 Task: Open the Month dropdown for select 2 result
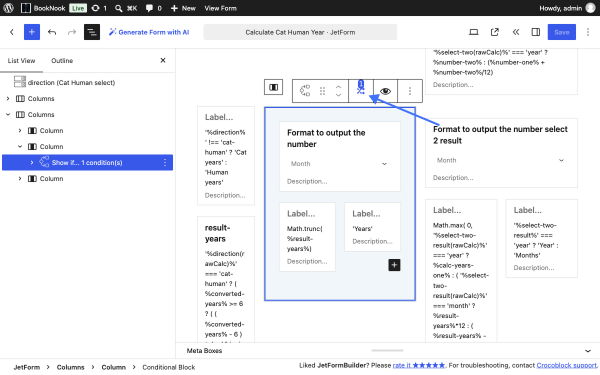[x=501, y=160]
